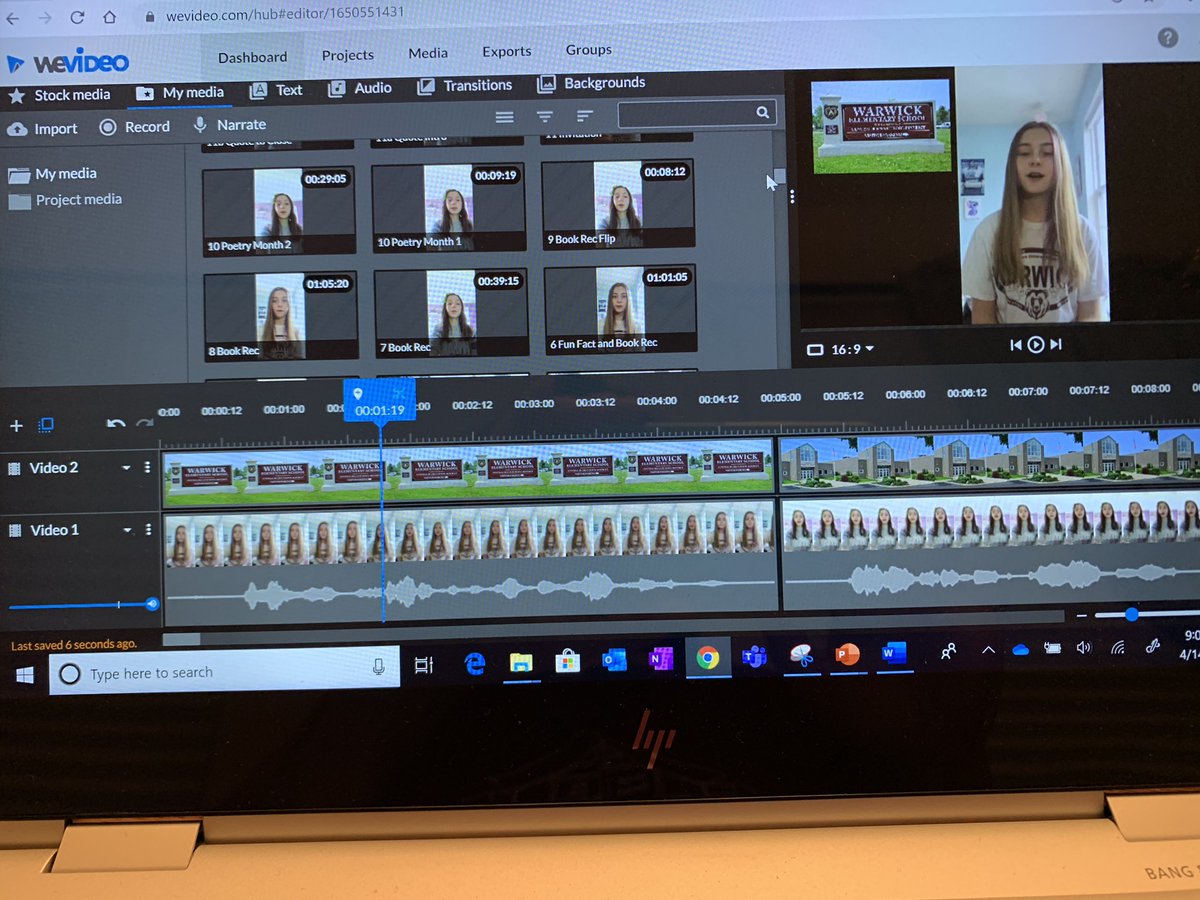Expand the Video 1 track dropdown arrow
Viewport: 1200px width, 900px height.
pos(127,531)
